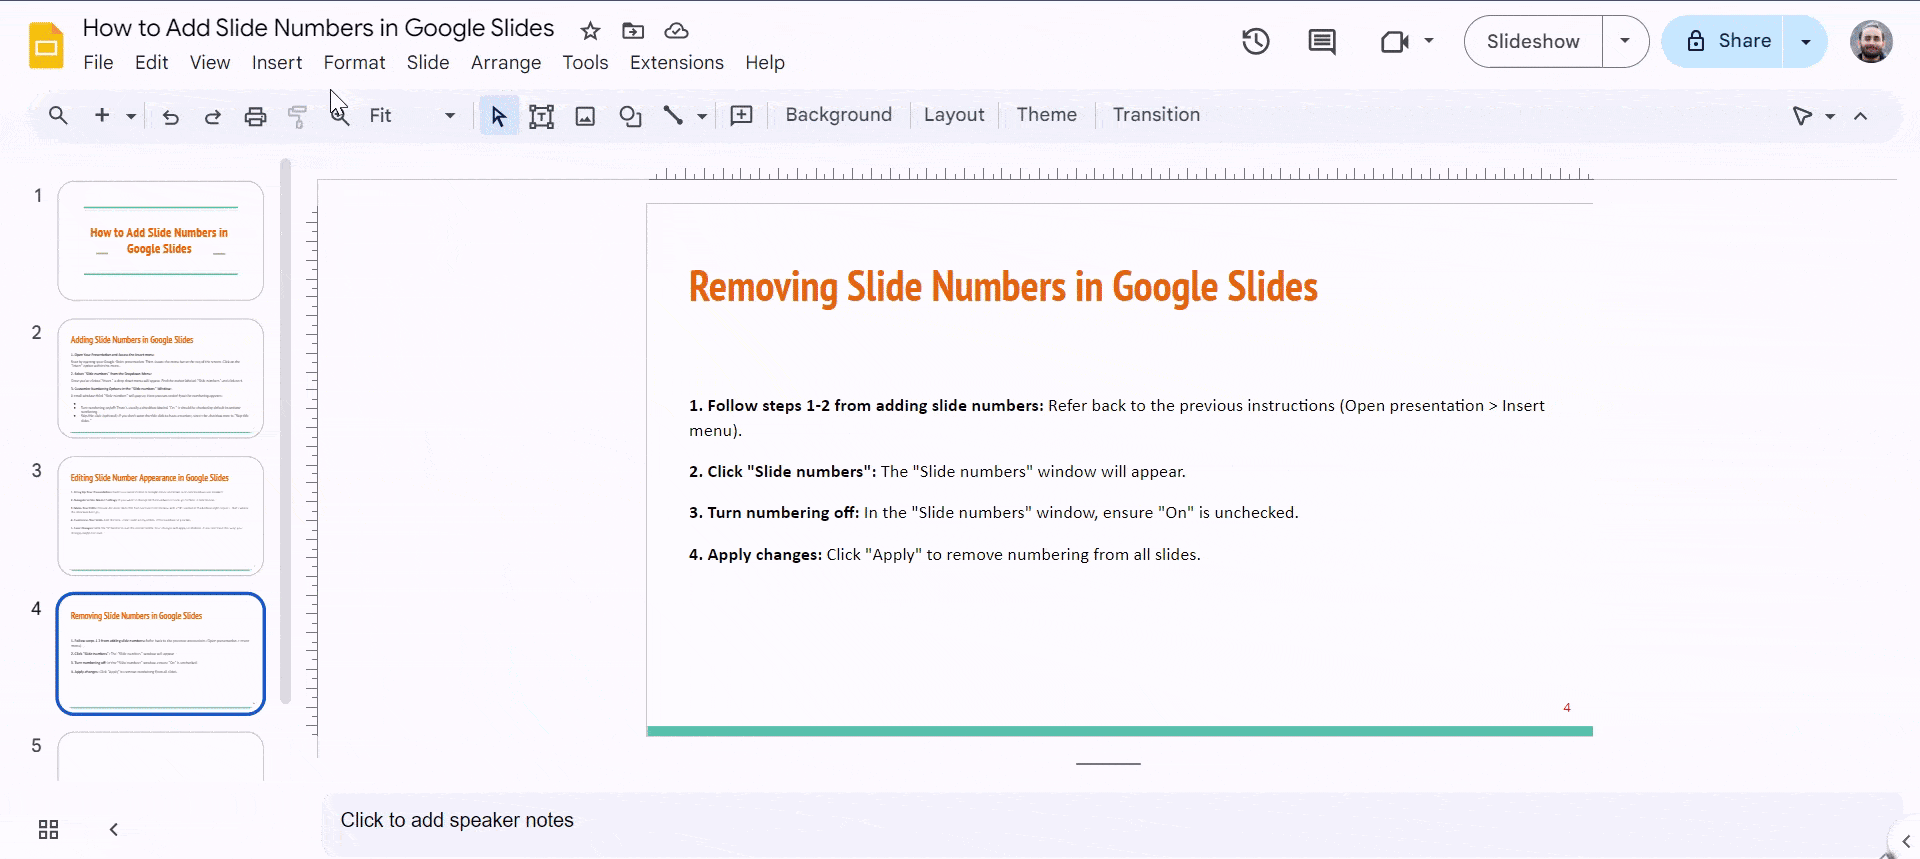Open the Extensions menu

point(676,63)
